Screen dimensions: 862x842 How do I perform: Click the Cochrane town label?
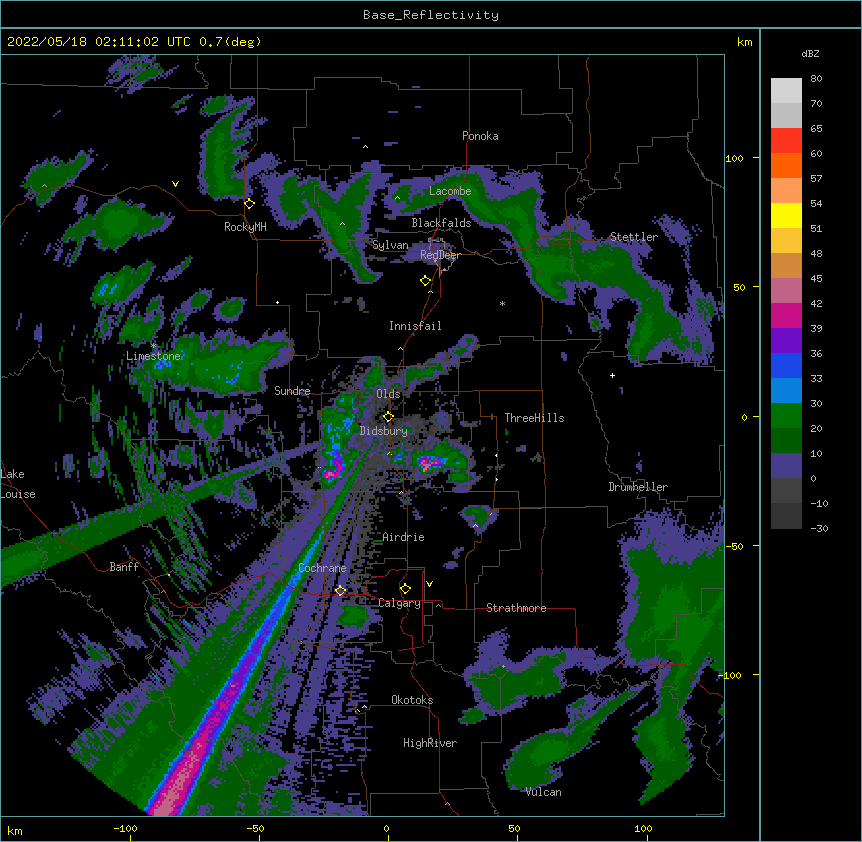(x=322, y=568)
